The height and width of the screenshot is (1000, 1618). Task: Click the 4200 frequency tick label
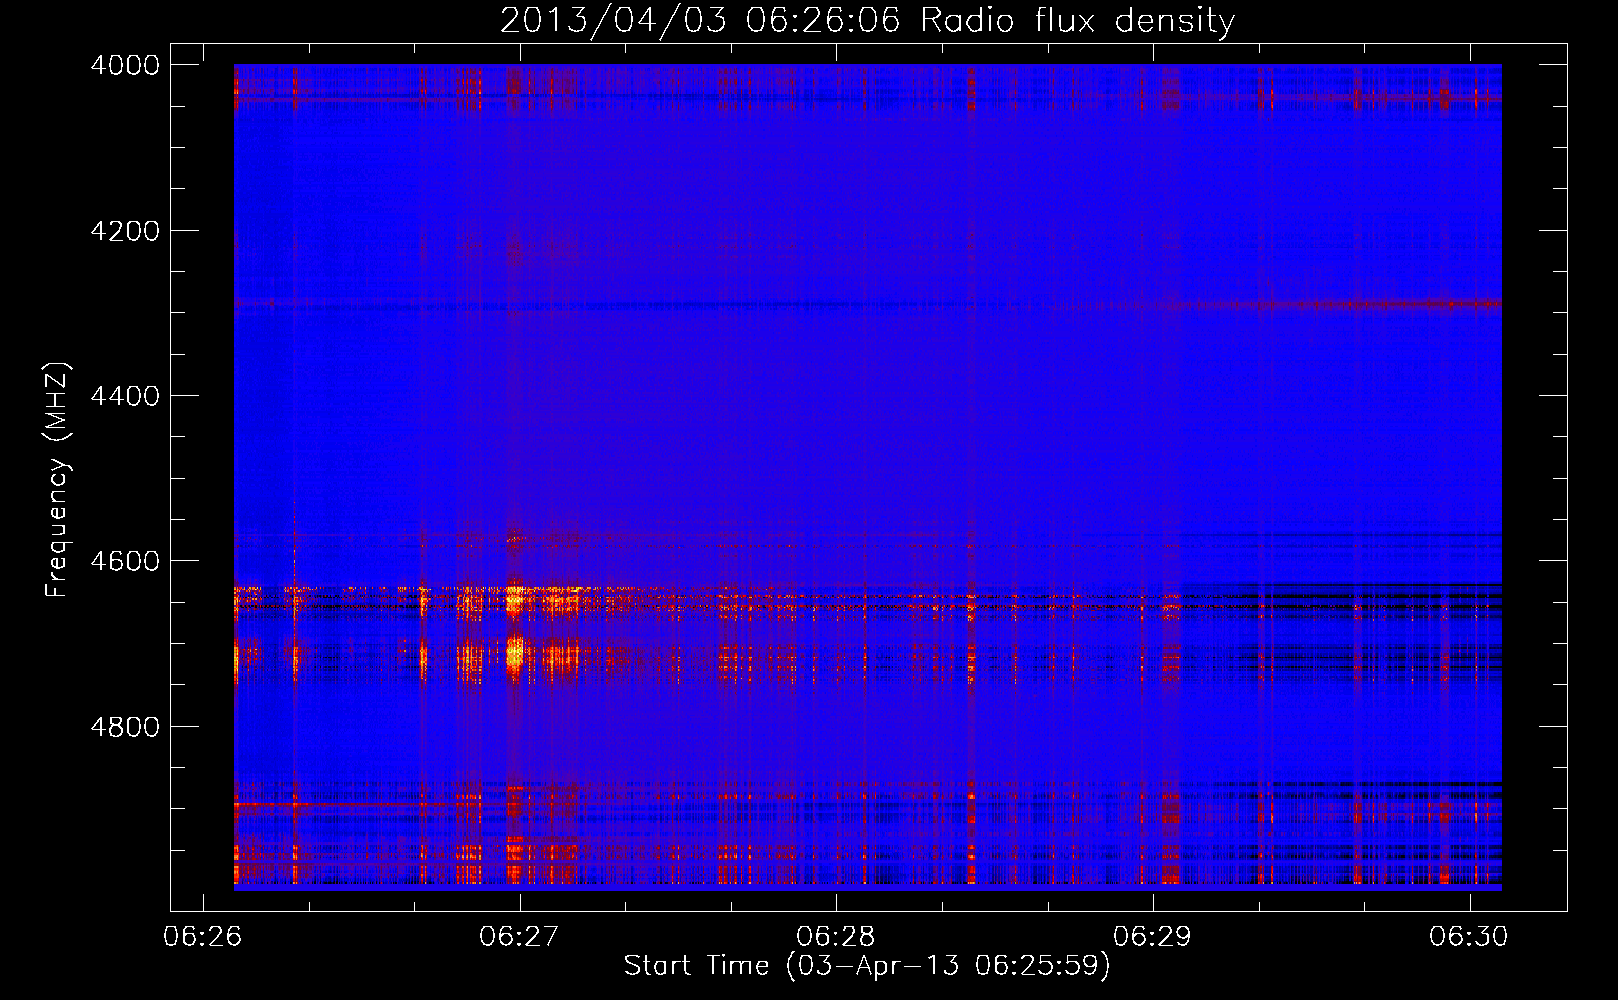click(x=125, y=231)
